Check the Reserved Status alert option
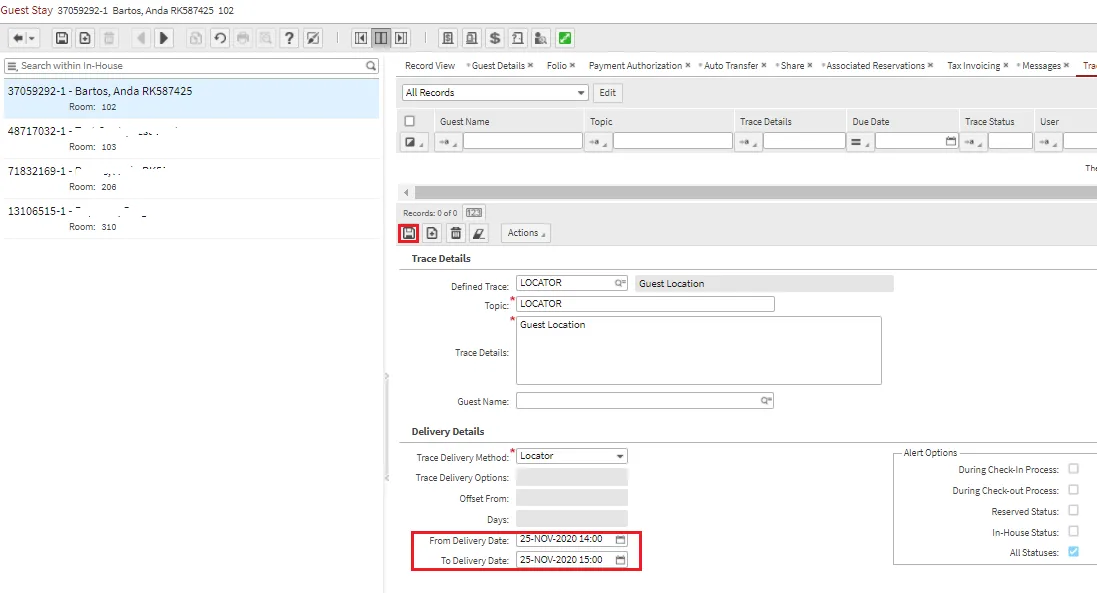 click(1073, 510)
